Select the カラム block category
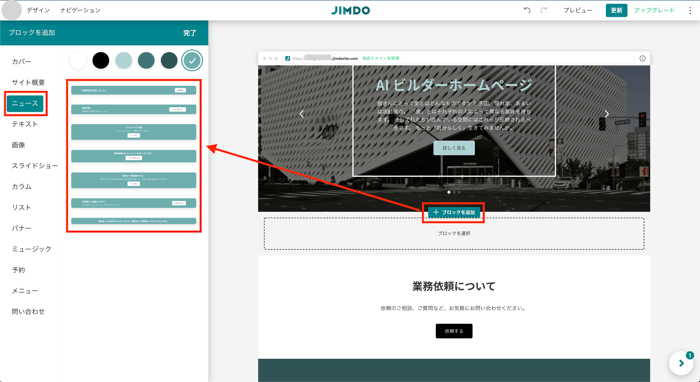700x382 pixels. pos(21,187)
